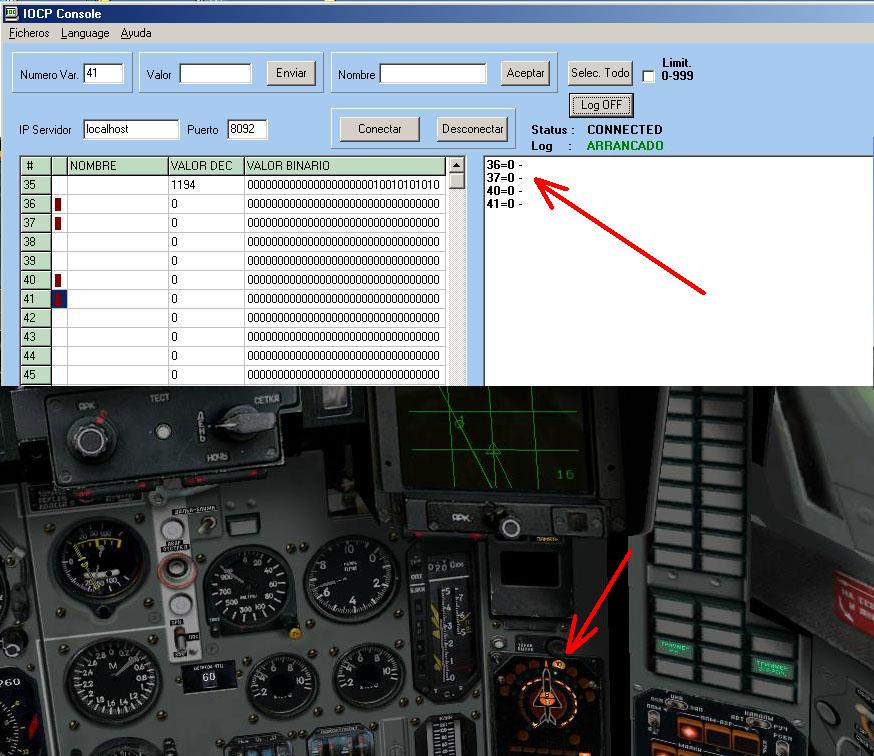
Task: Edit the IP Servidor field
Action: 131,129
